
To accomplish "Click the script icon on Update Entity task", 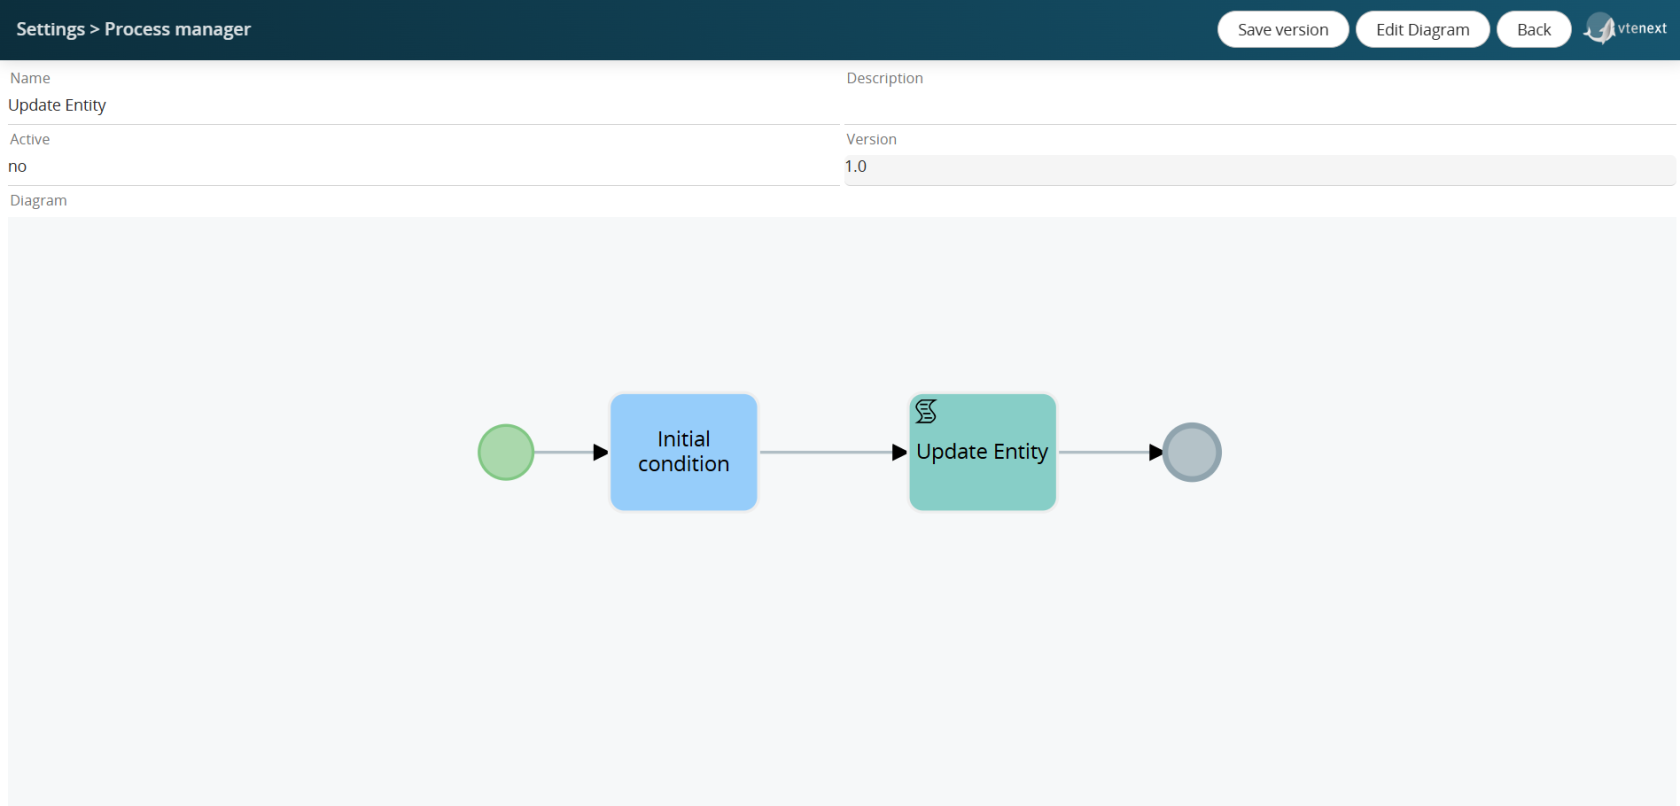I will pyautogui.click(x=926, y=411).
